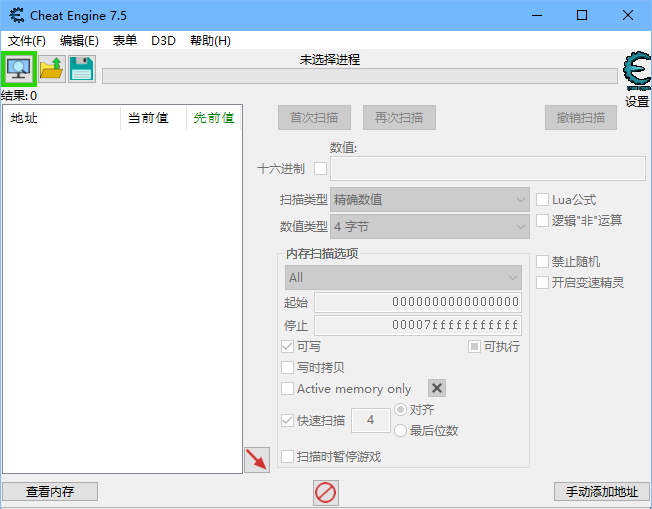Toggle the 禁止随机 checkbox
The image size is (652, 509).
tap(542, 262)
